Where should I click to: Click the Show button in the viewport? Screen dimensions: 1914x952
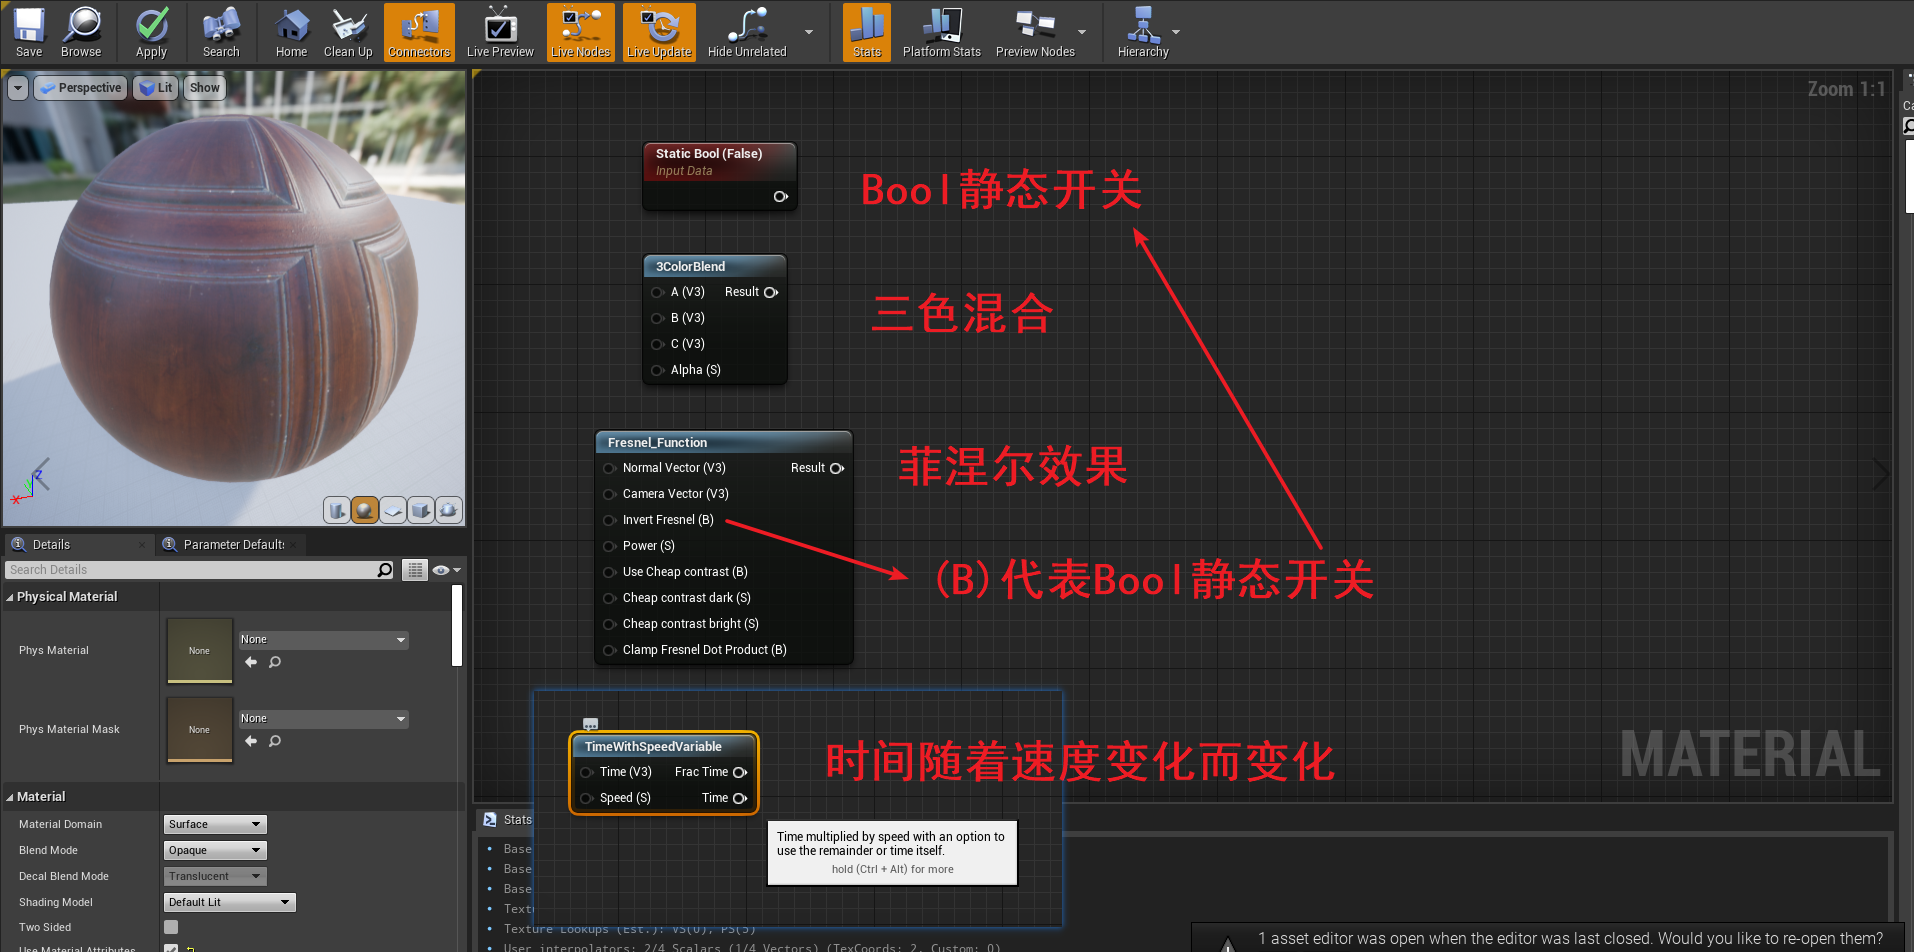pyautogui.click(x=204, y=87)
